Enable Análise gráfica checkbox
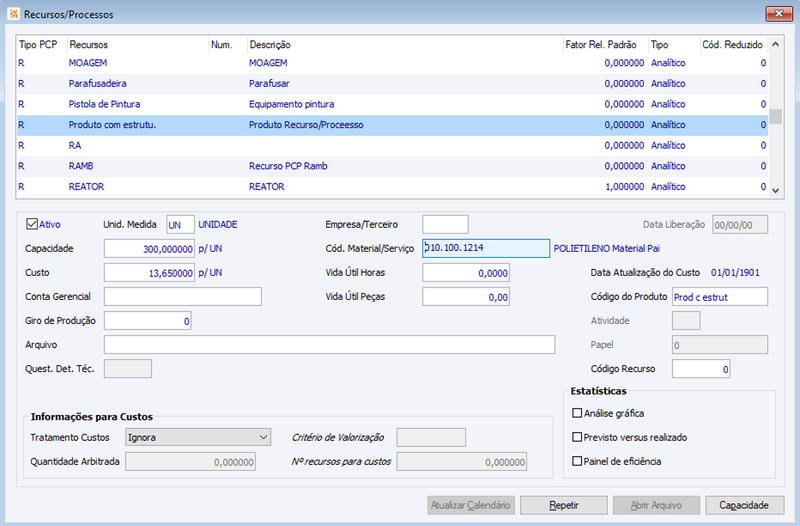800x526 pixels. 577,413
